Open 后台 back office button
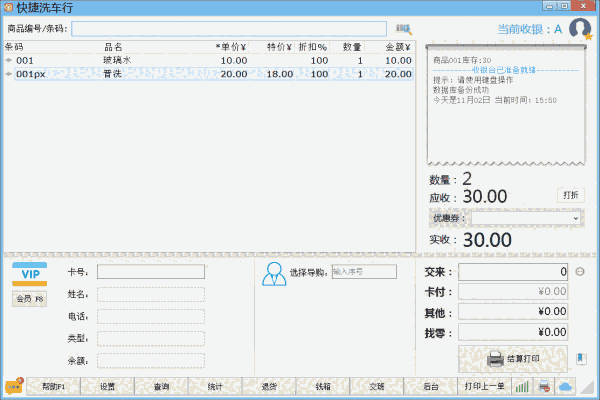This screenshot has width=600, height=400. (x=430, y=387)
